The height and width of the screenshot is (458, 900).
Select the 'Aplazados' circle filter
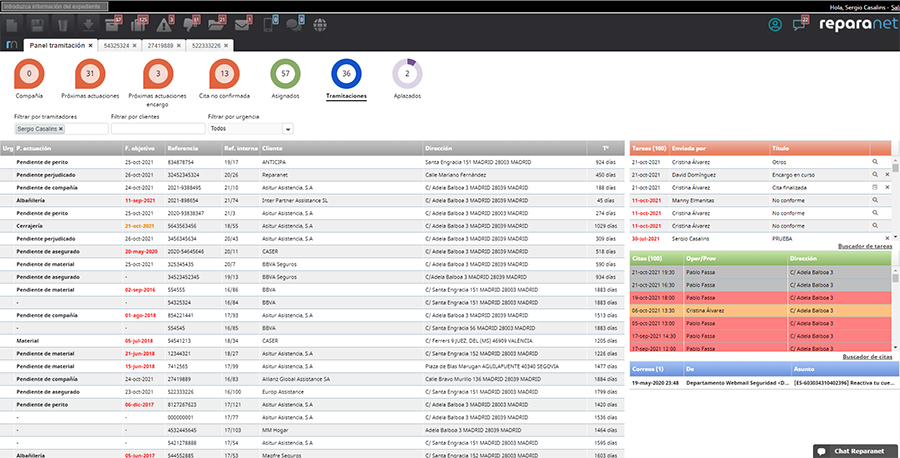[x=407, y=74]
